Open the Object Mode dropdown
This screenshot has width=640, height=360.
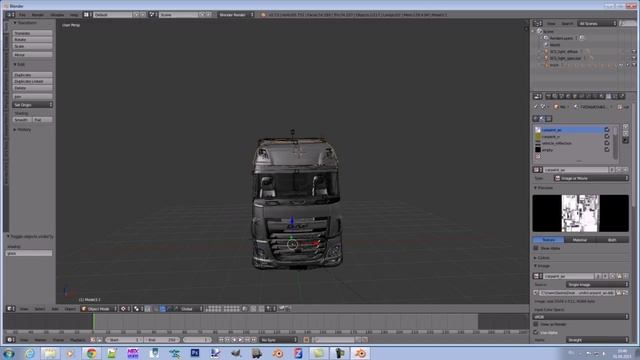[99, 309]
